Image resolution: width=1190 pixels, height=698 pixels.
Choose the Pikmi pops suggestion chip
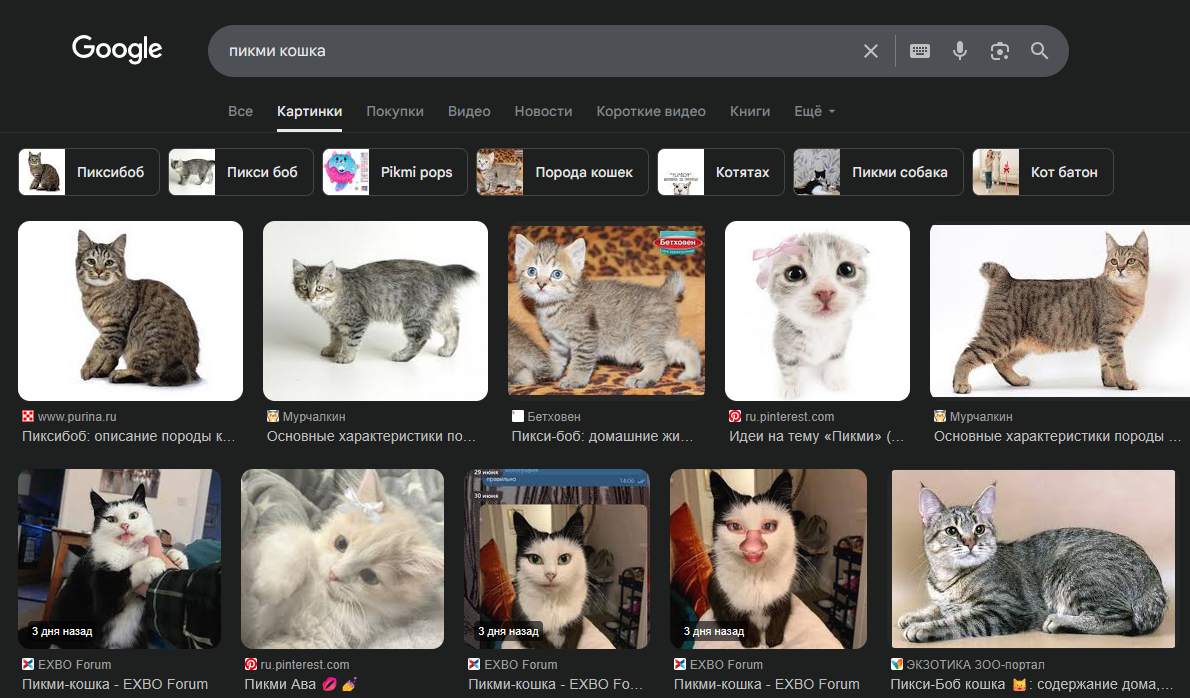point(395,172)
